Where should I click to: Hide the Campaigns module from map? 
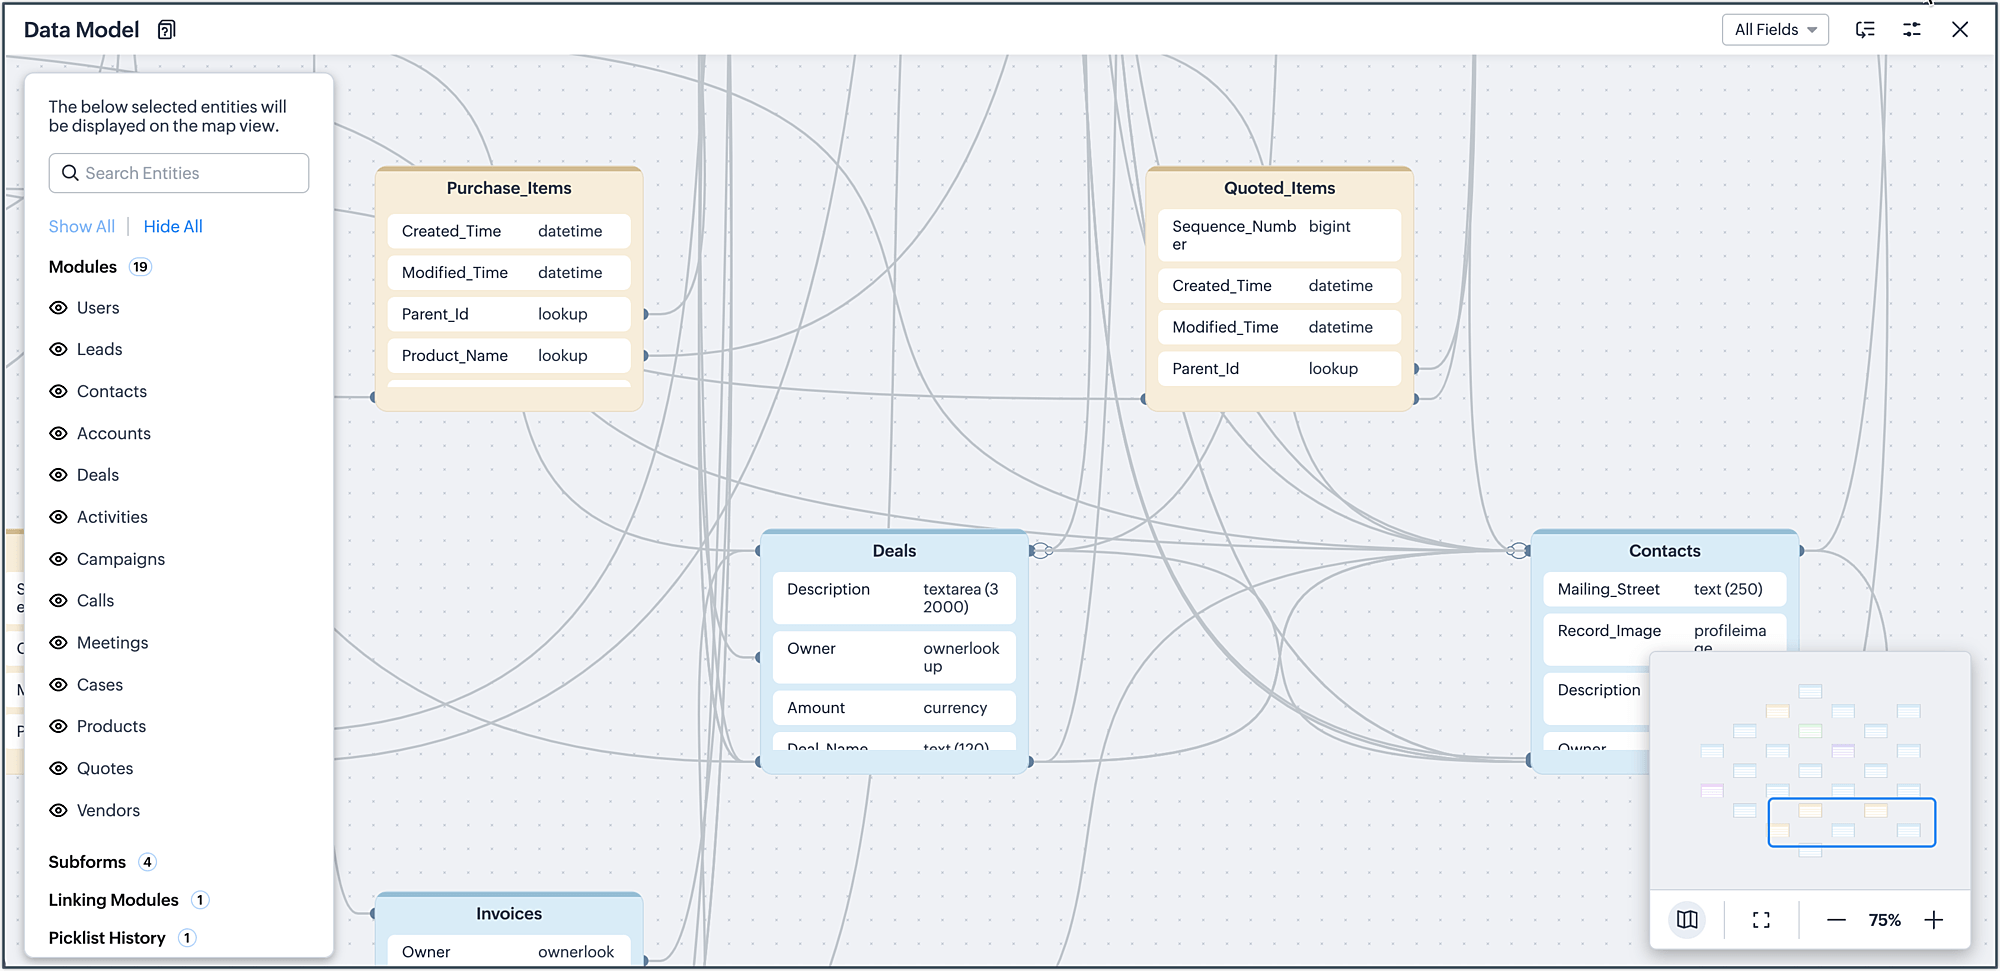[59, 559]
